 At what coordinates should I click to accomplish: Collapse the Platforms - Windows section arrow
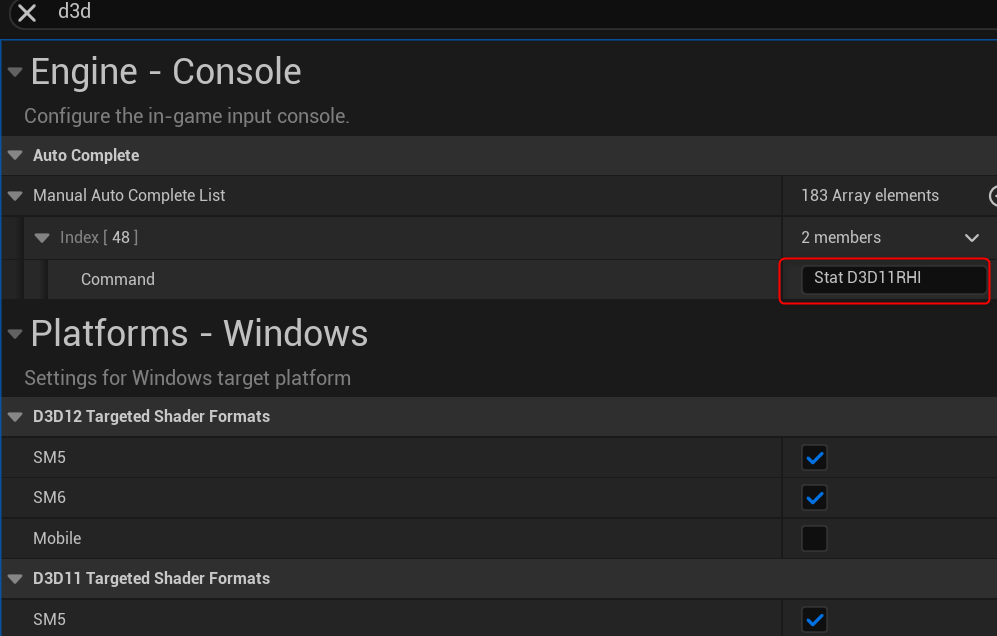click(15, 335)
